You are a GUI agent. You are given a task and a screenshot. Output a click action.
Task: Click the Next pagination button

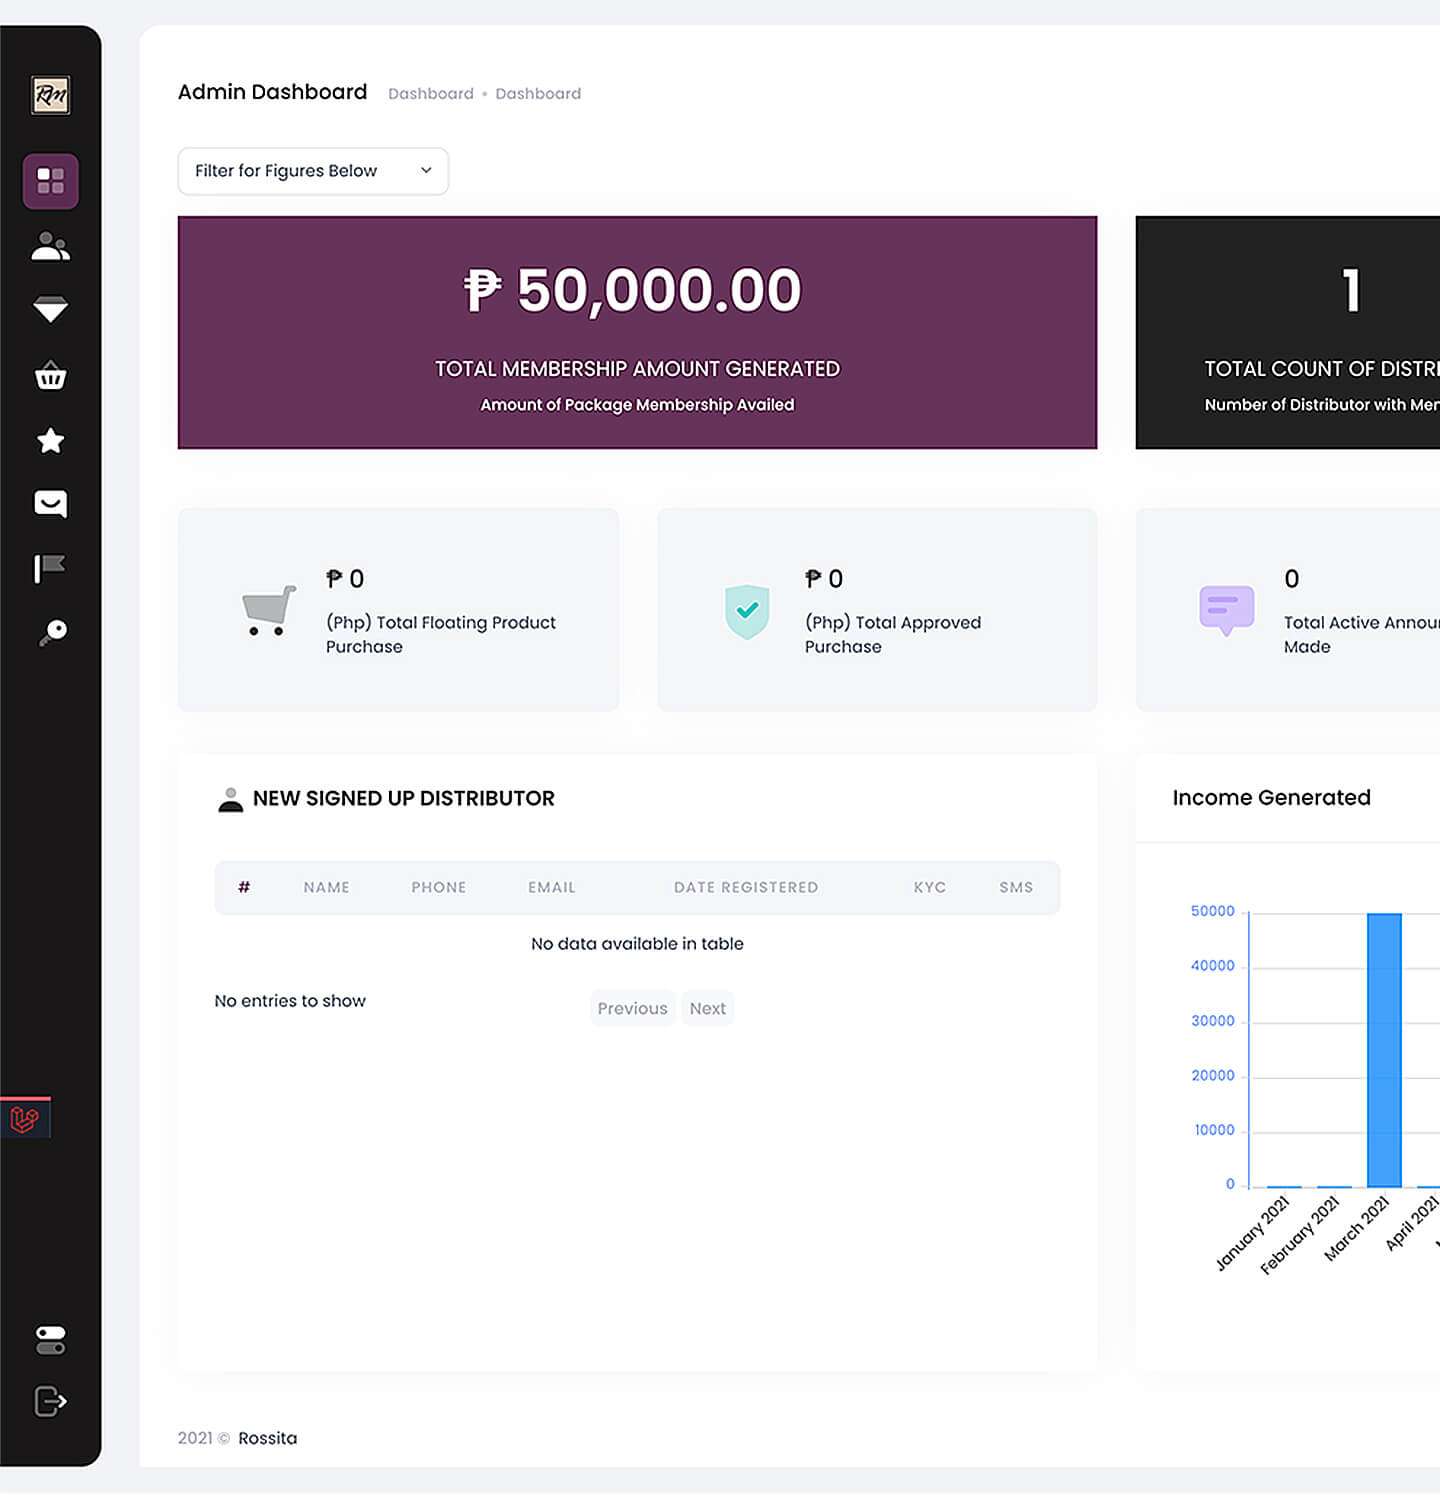tap(708, 1008)
